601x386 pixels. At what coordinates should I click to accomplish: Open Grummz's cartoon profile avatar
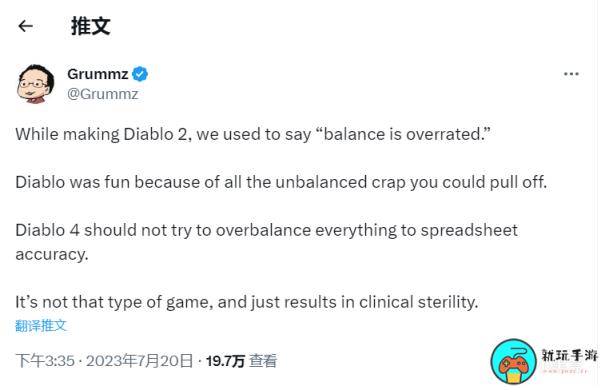coord(35,84)
